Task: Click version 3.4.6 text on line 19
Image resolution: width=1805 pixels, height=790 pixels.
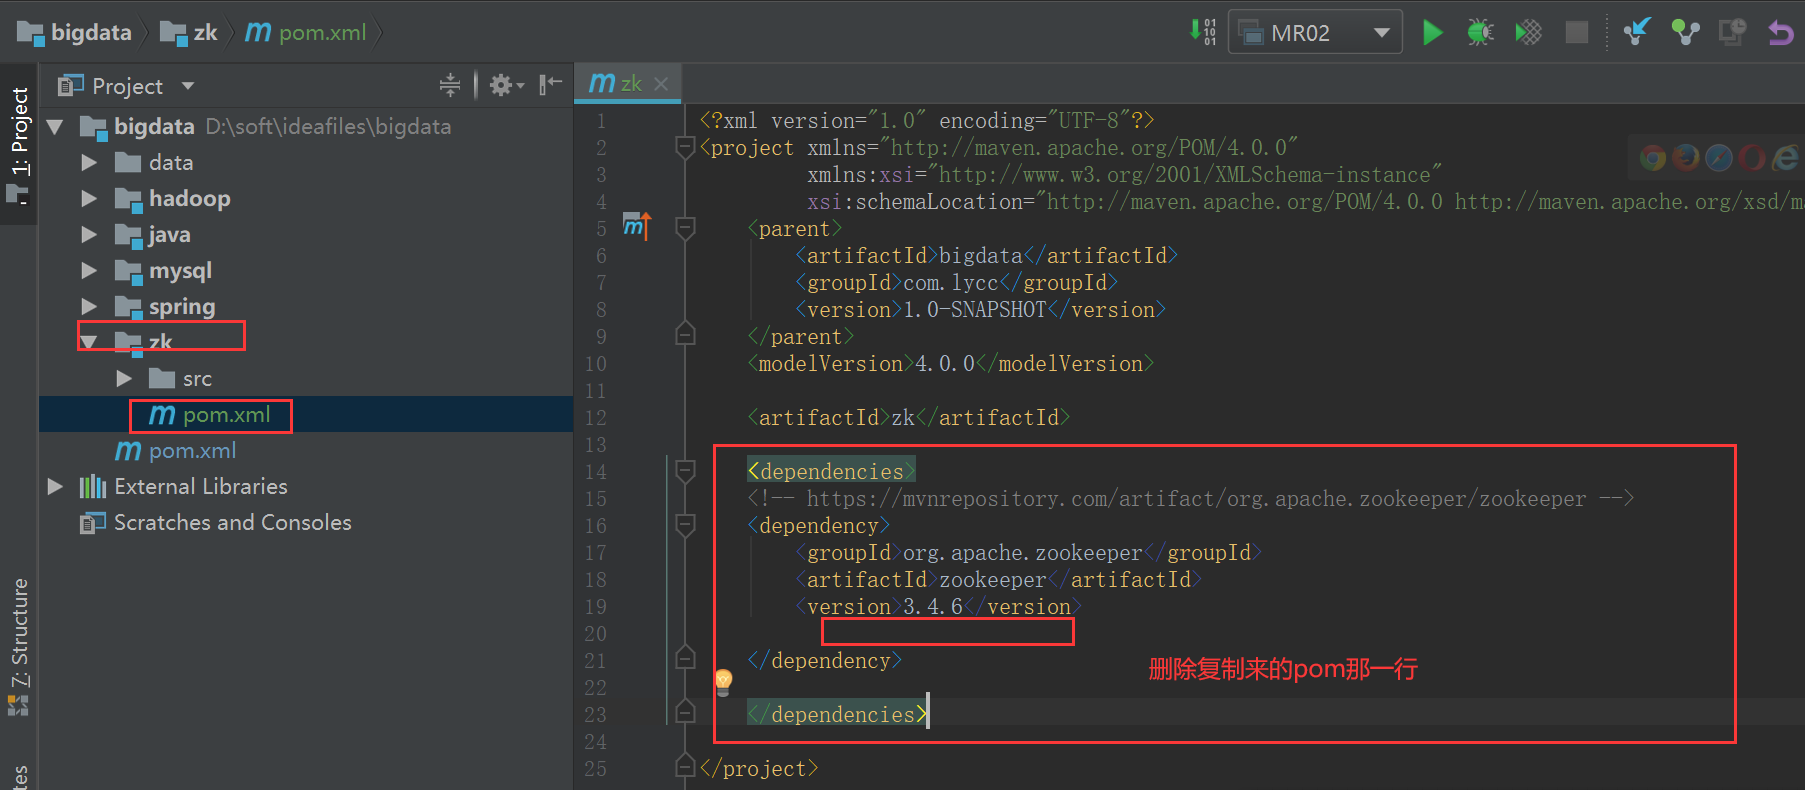Action: (933, 607)
